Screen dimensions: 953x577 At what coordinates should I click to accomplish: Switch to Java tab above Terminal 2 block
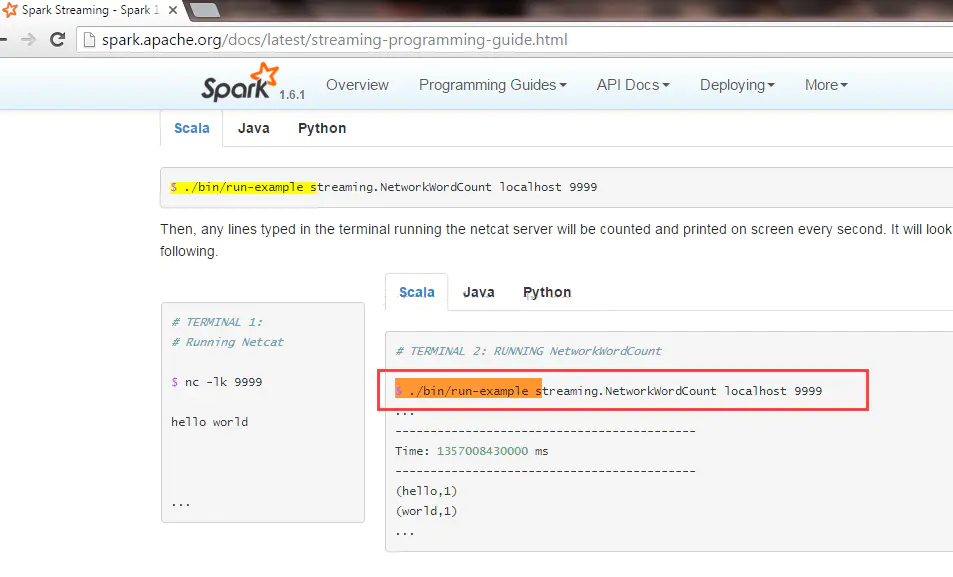point(478,292)
